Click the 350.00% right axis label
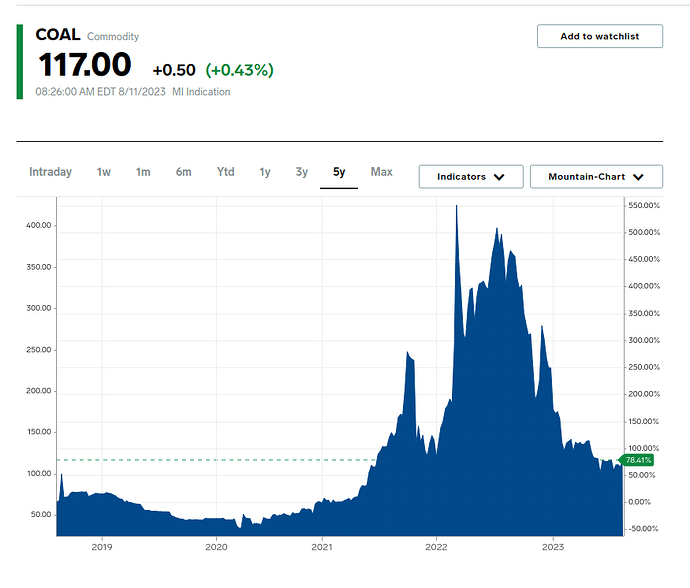The image size is (690, 588). pos(644,313)
